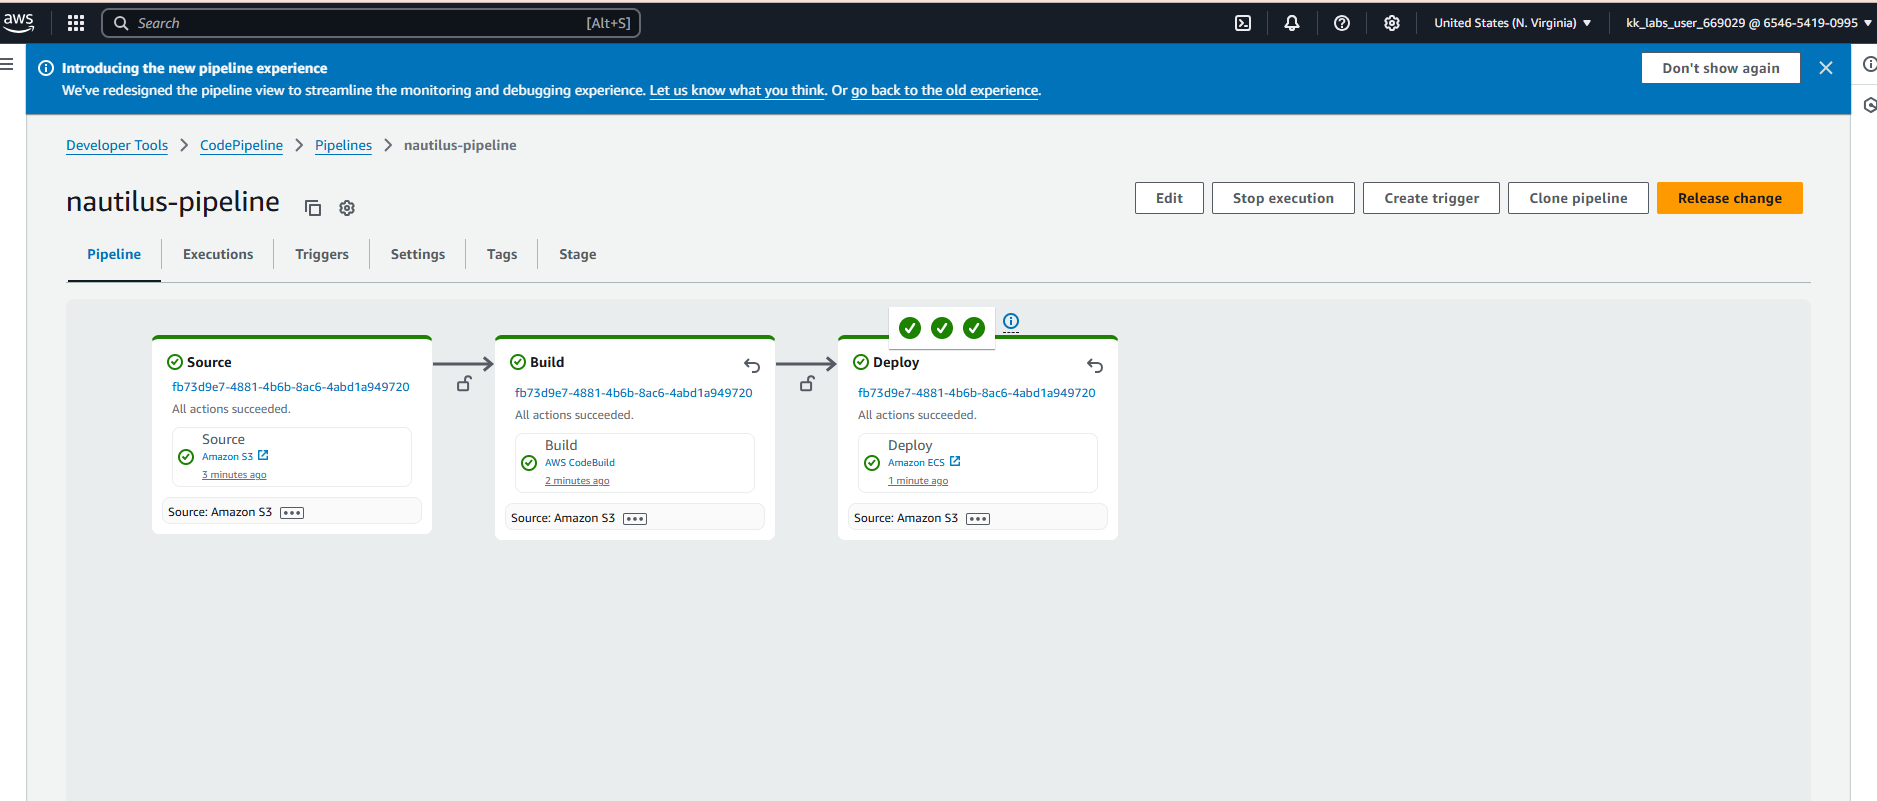Select the Tags tab
Viewport: 1877px width, 801px height.
(x=502, y=254)
